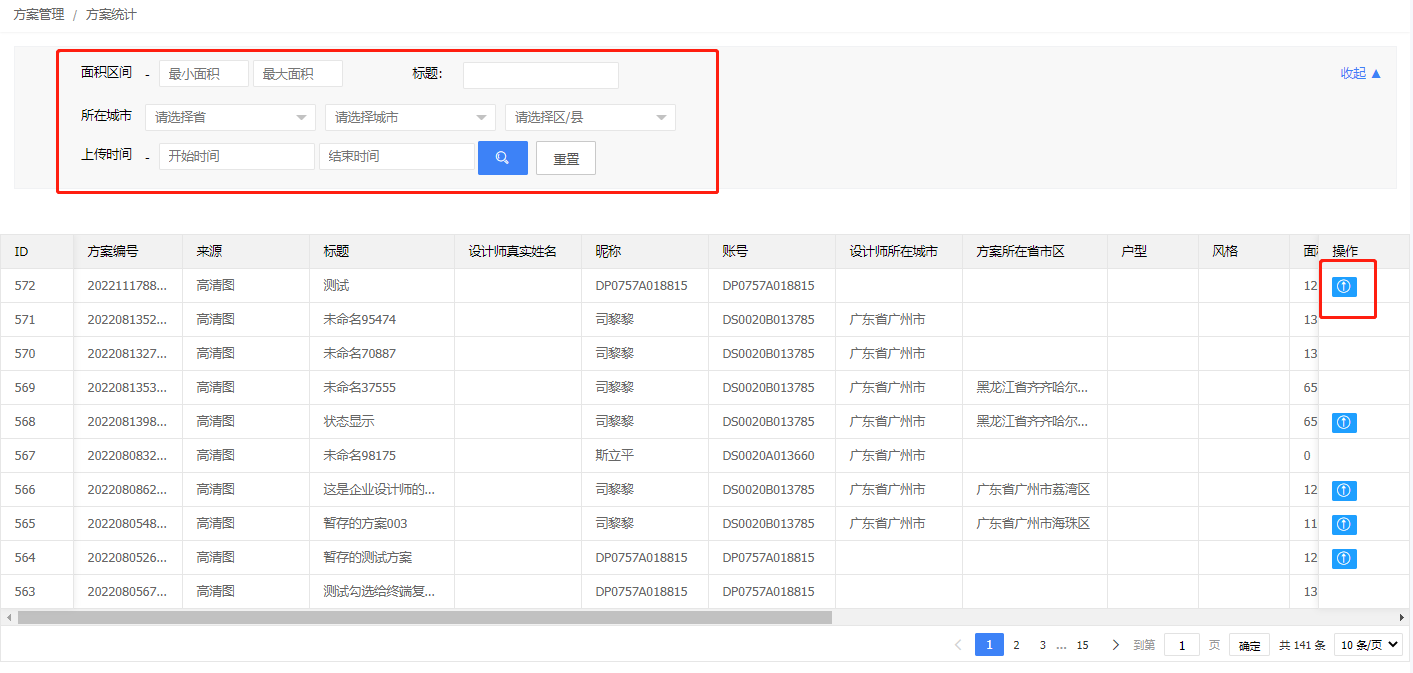Open the district dropdown 请选择区/县

(x=590, y=118)
